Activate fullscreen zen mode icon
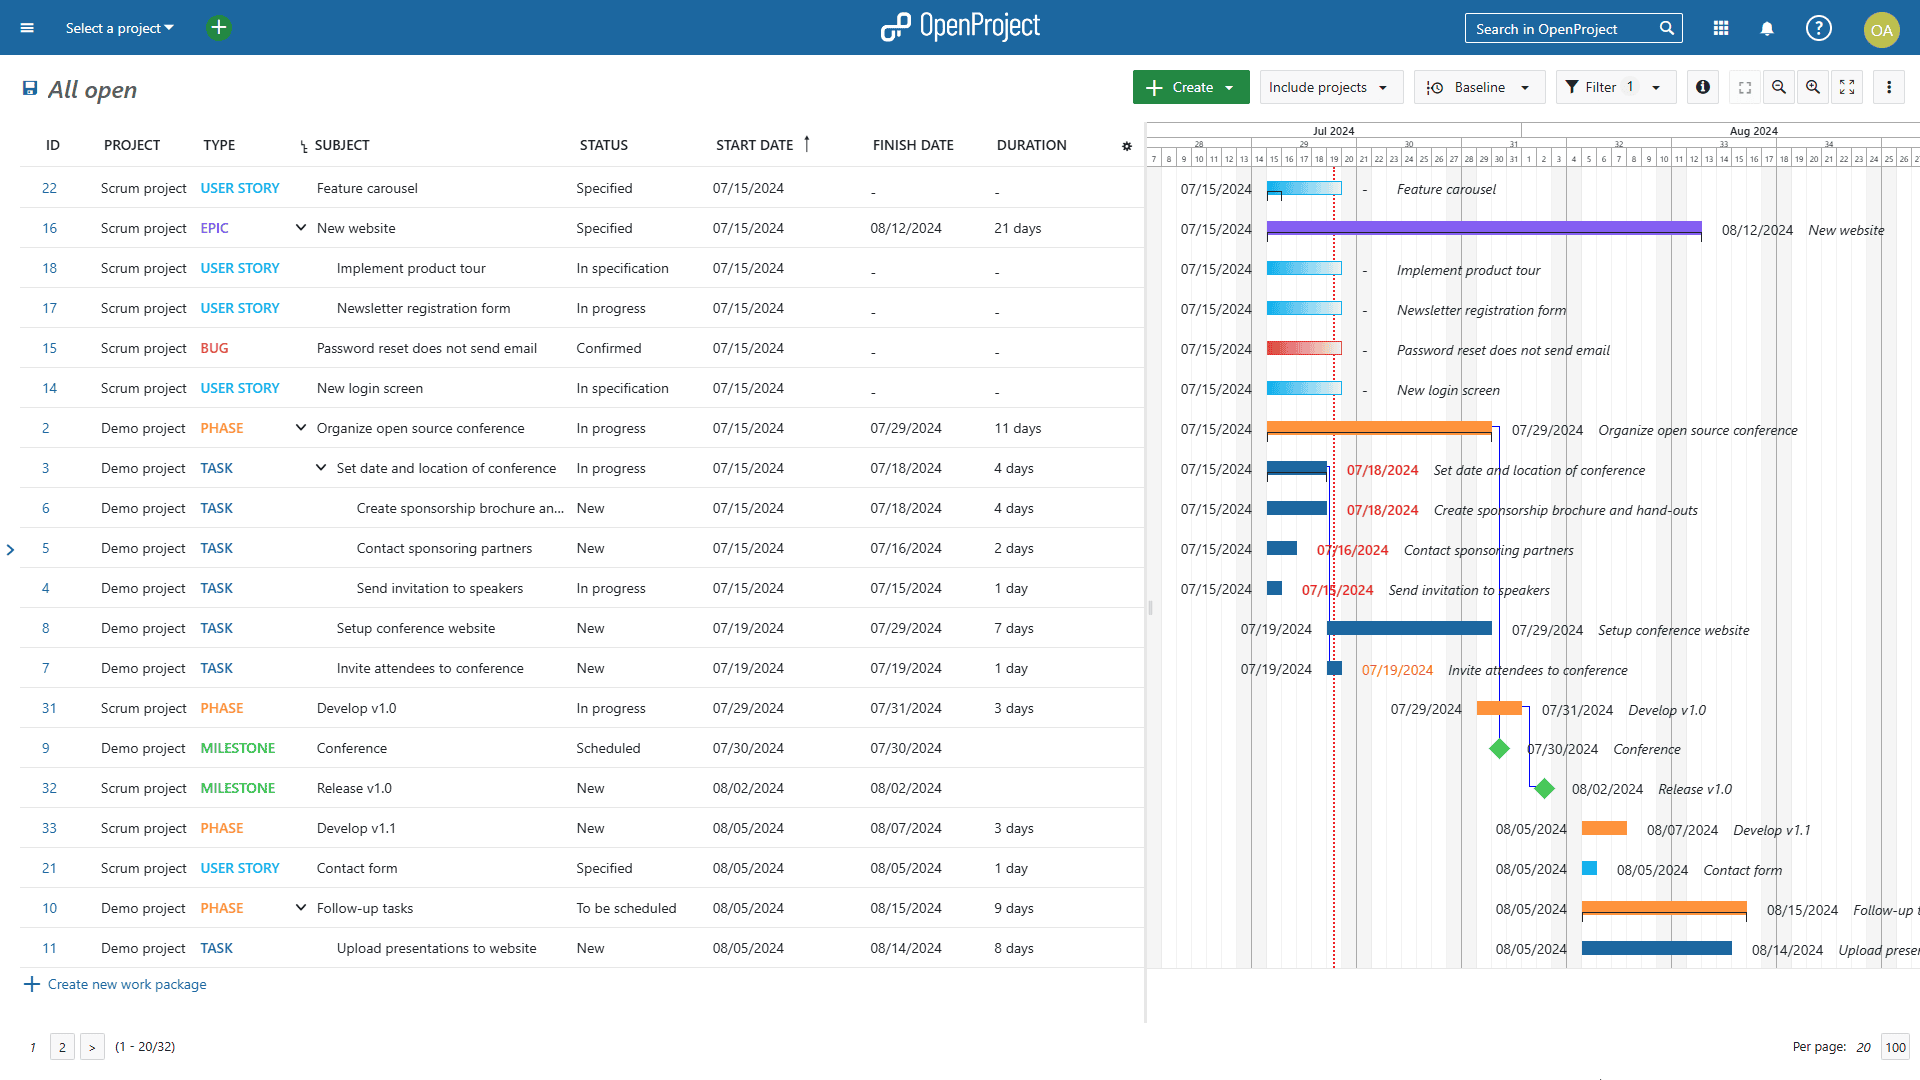Image resolution: width=1920 pixels, height=1080 pixels. point(1847,87)
